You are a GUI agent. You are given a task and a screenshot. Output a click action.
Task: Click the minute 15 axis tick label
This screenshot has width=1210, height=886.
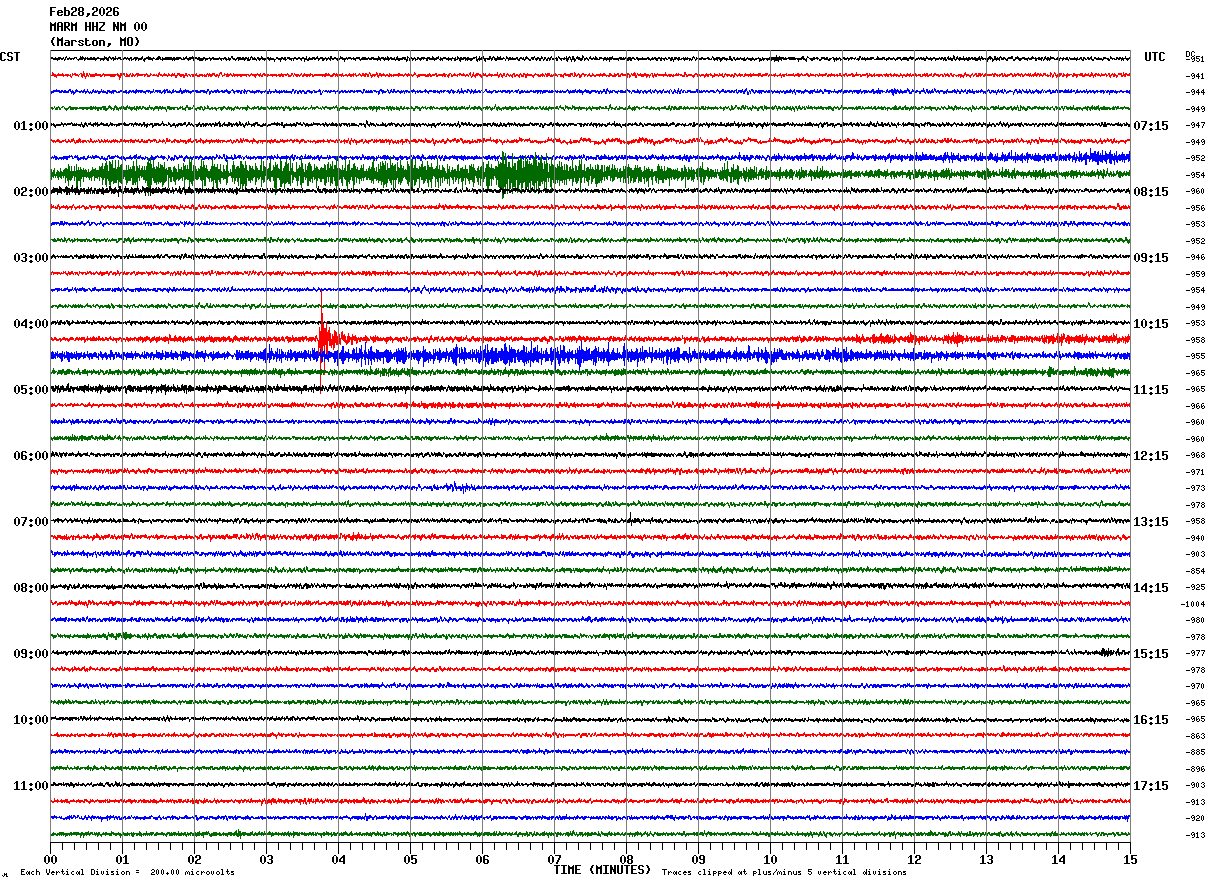pos(1130,859)
